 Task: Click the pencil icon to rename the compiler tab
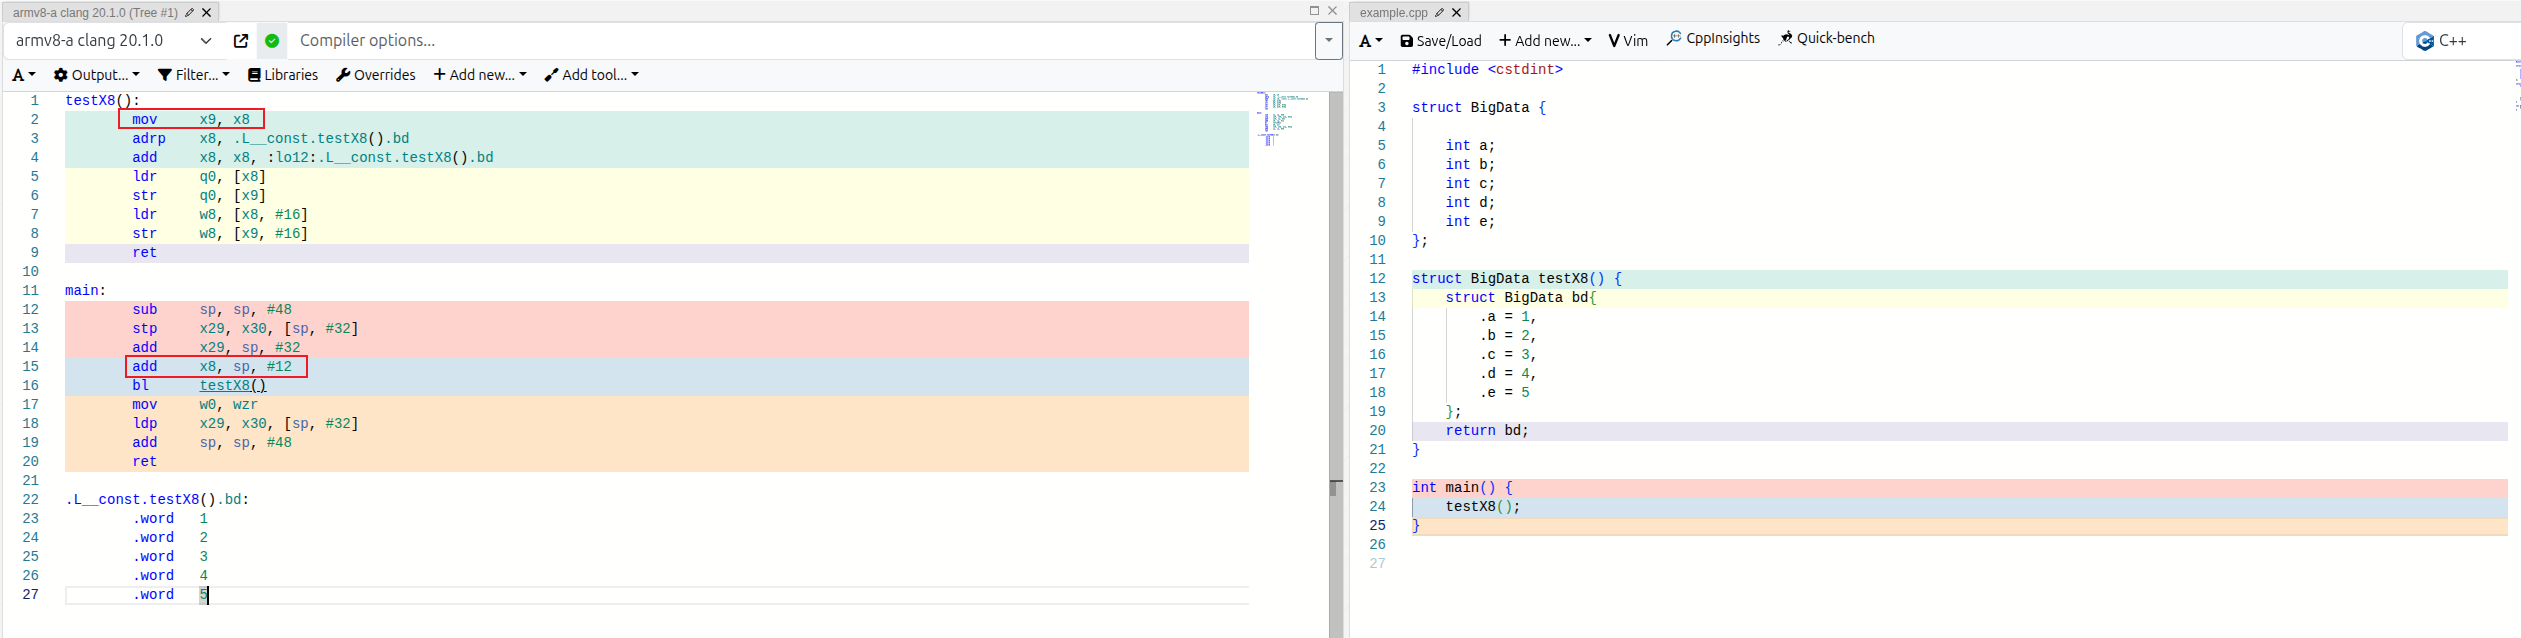[189, 13]
